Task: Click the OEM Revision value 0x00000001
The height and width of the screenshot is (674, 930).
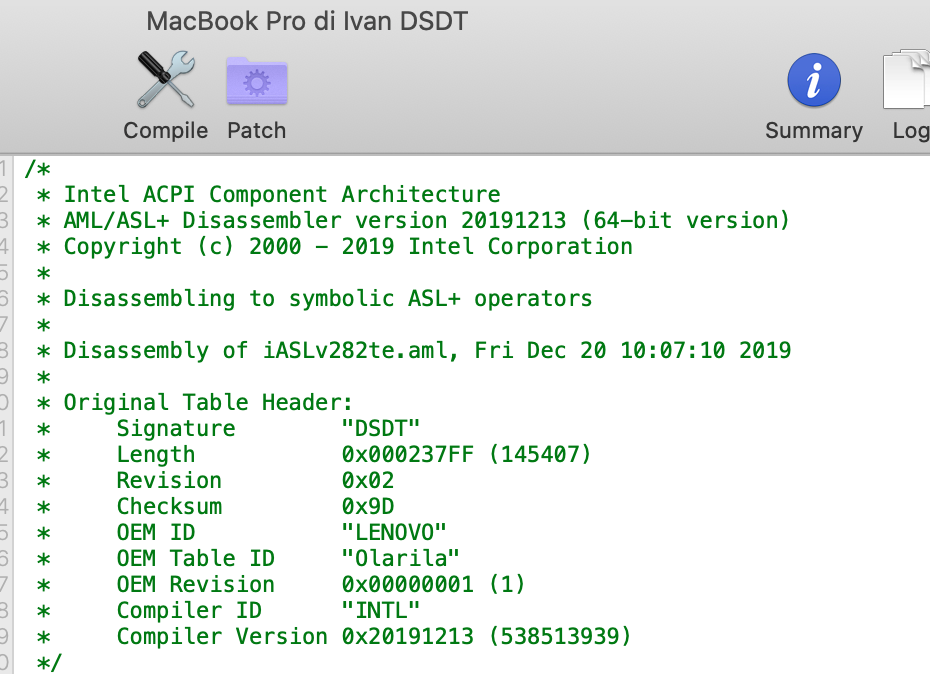Action: (407, 584)
